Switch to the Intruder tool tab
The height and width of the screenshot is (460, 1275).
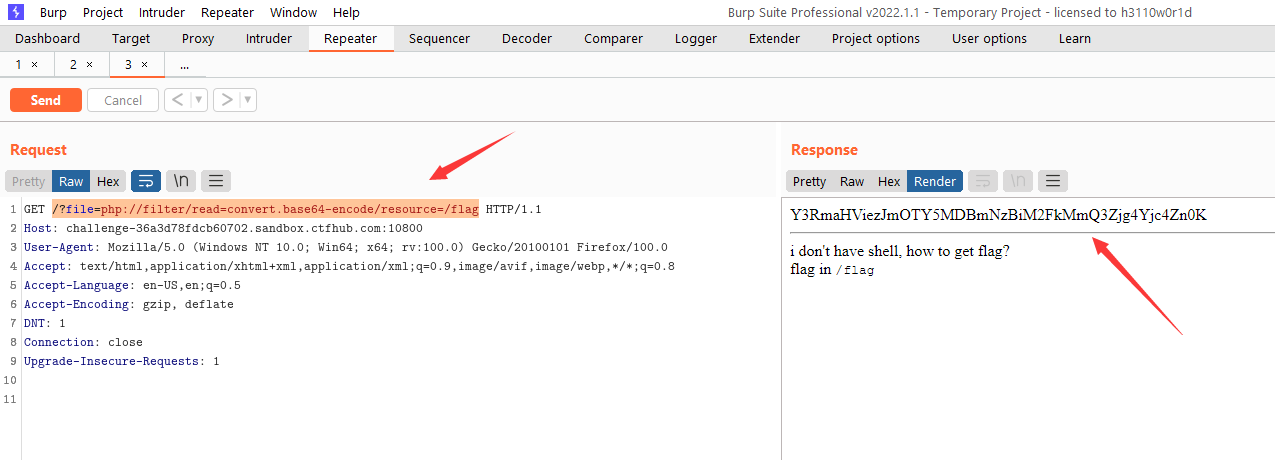tap(269, 39)
